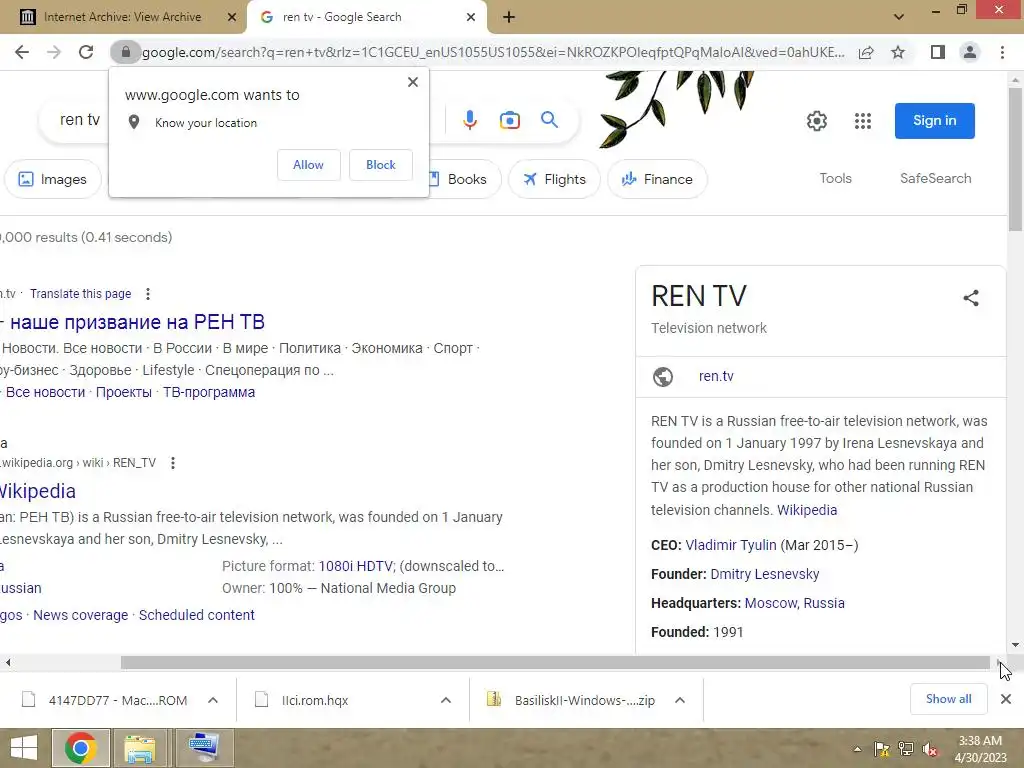Filter results by Finance
The width and height of the screenshot is (1024, 768).
point(657,179)
